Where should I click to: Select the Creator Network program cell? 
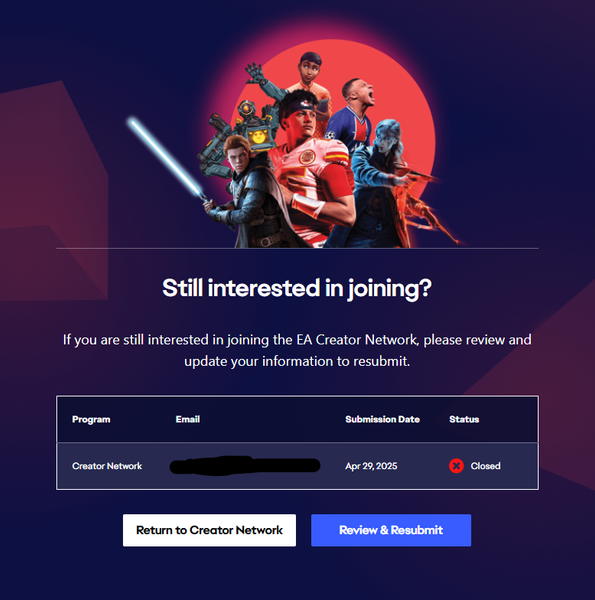tap(107, 466)
